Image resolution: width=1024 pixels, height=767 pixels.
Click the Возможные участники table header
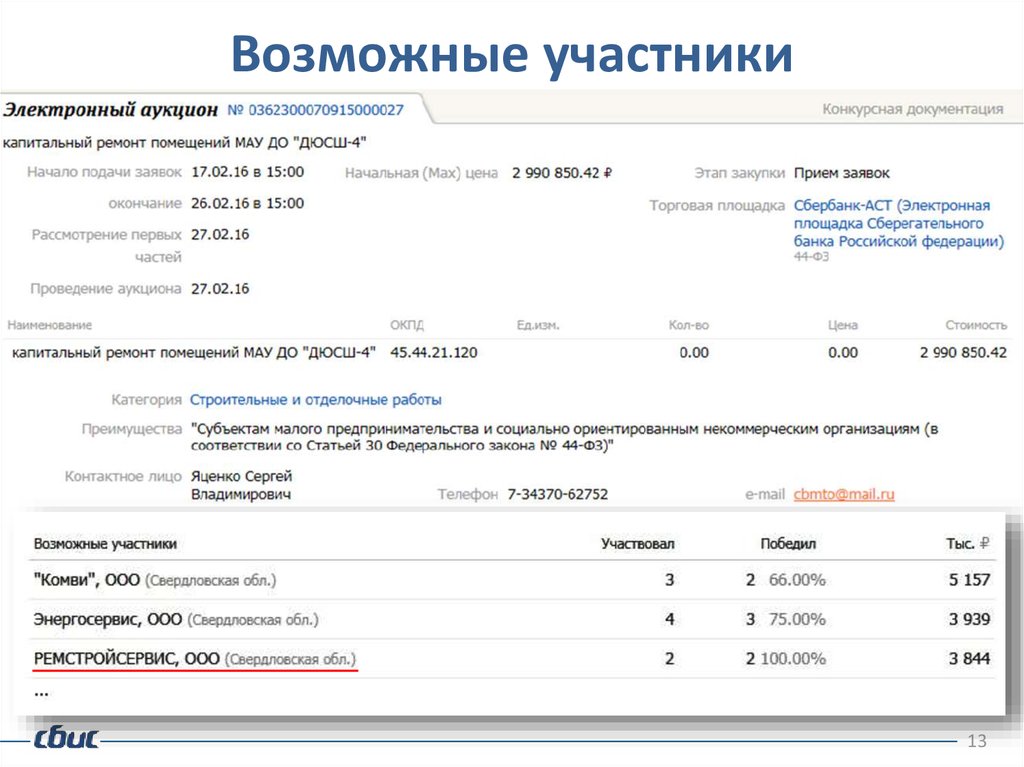pos(105,544)
